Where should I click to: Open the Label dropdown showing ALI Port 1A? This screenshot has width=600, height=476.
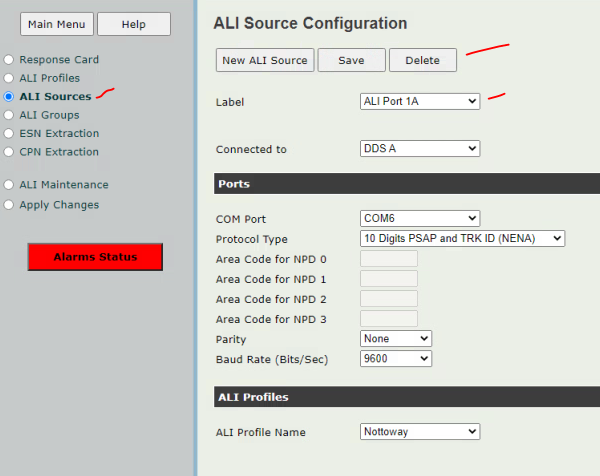pyautogui.click(x=420, y=101)
